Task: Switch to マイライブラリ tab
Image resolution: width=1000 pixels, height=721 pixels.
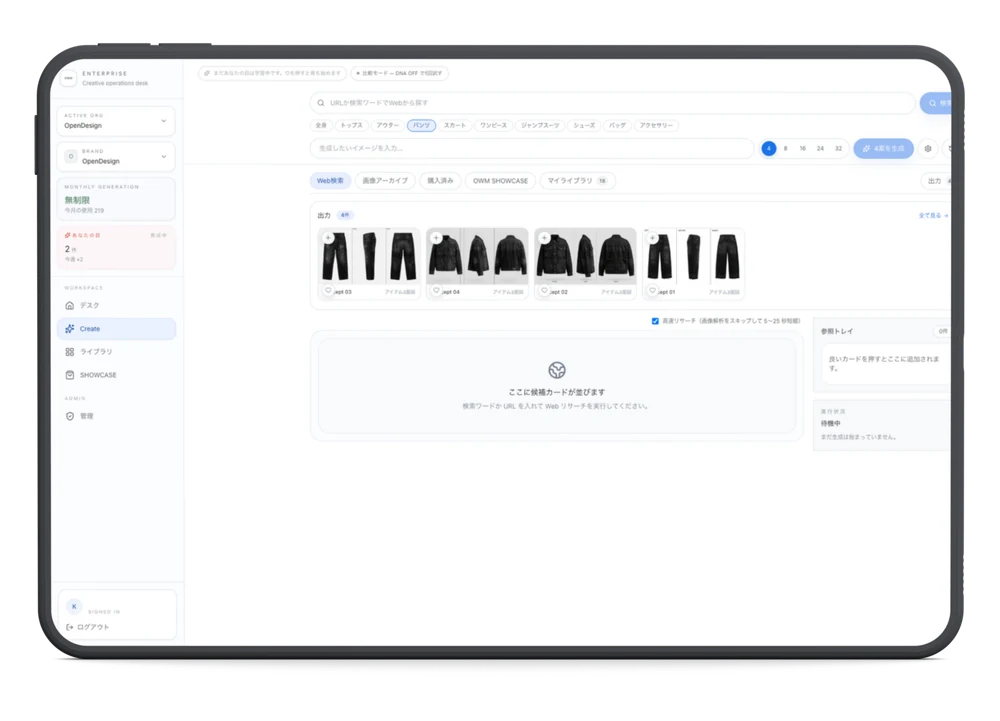Action: (x=577, y=181)
